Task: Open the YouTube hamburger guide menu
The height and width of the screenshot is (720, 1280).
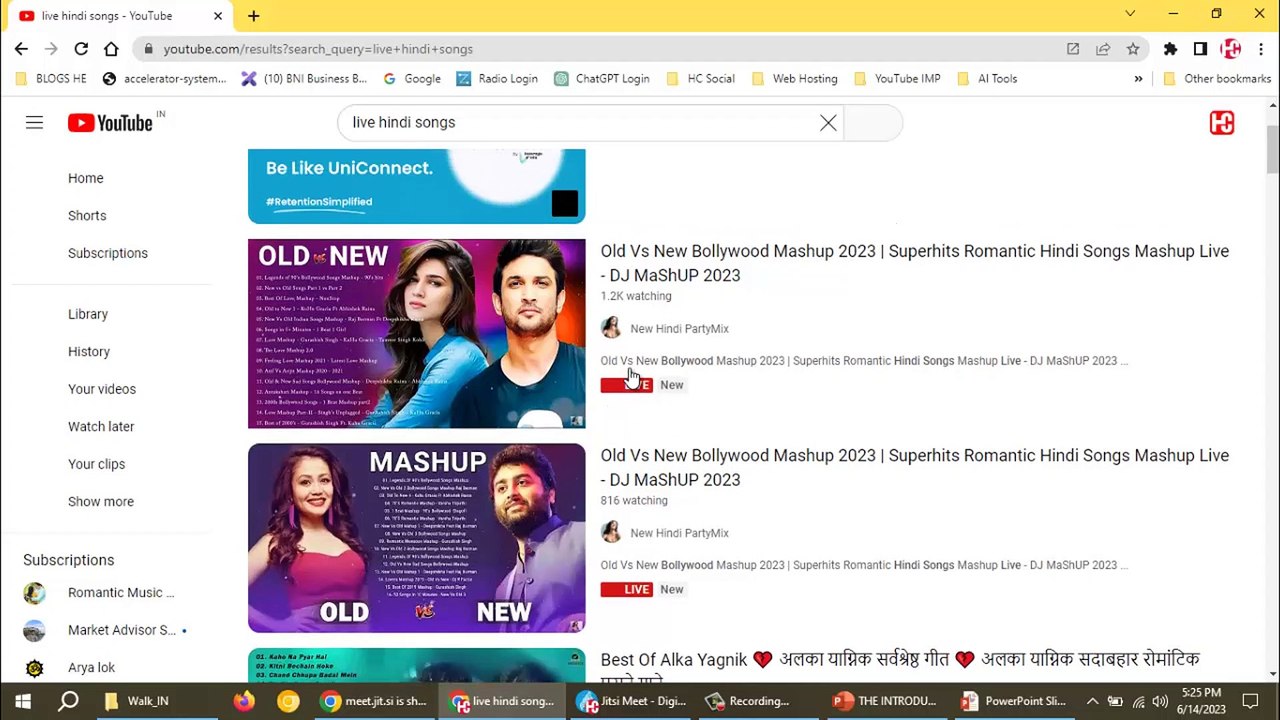Action: coord(34,122)
